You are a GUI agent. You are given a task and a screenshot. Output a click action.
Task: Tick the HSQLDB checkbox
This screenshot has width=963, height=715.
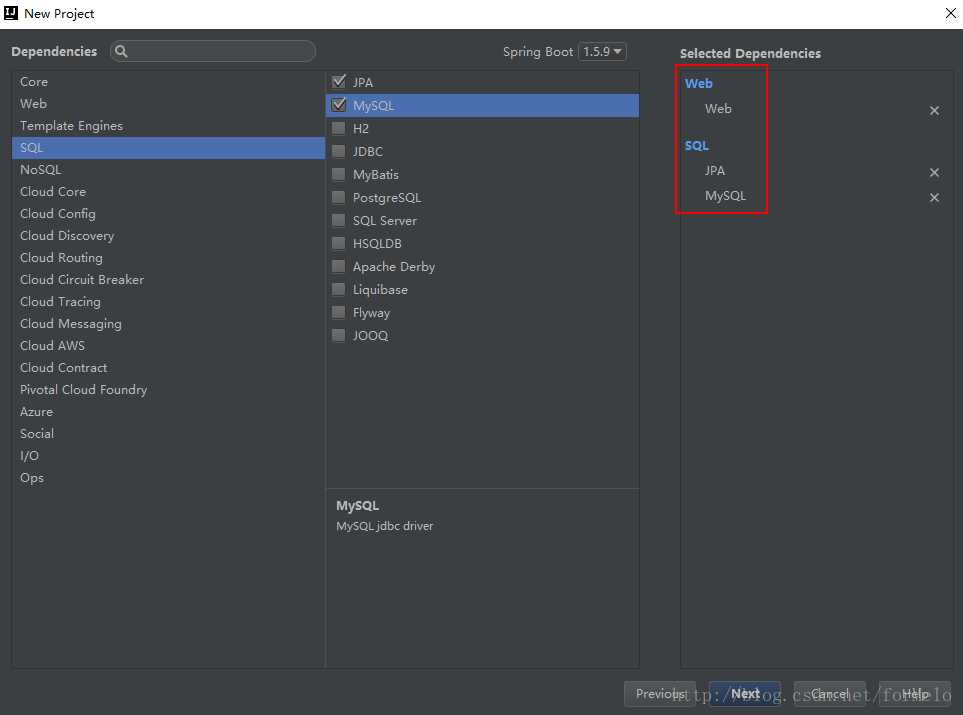point(338,243)
